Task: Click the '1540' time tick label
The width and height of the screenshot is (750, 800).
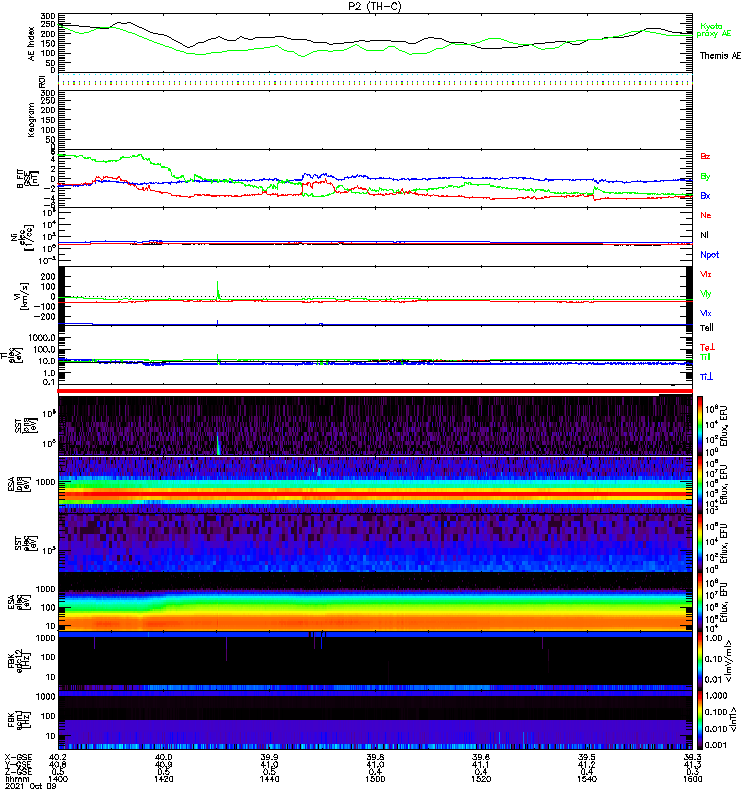Action: pyautogui.click(x=587, y=779)
